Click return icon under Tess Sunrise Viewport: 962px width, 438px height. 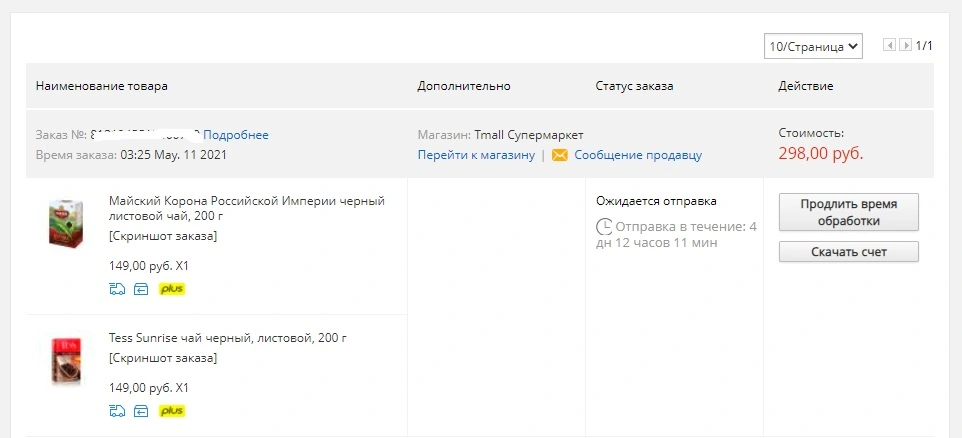click(x=141, y=411)
